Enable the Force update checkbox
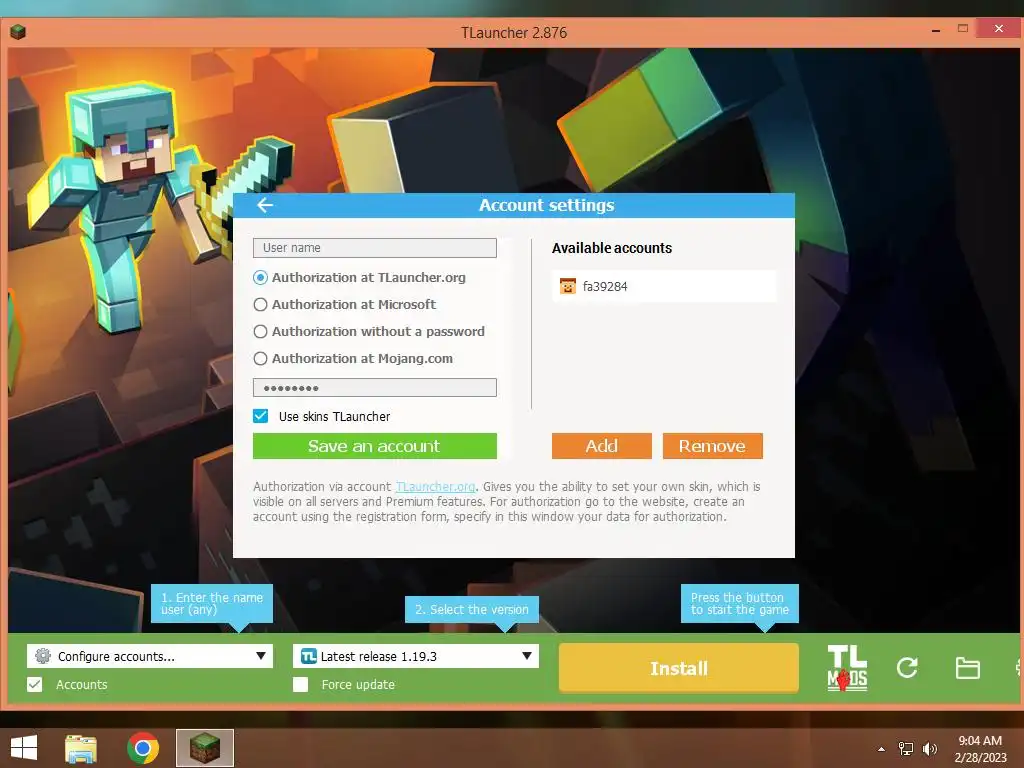The height and width of the screenshot is (768, 1024). click(300, 684)
